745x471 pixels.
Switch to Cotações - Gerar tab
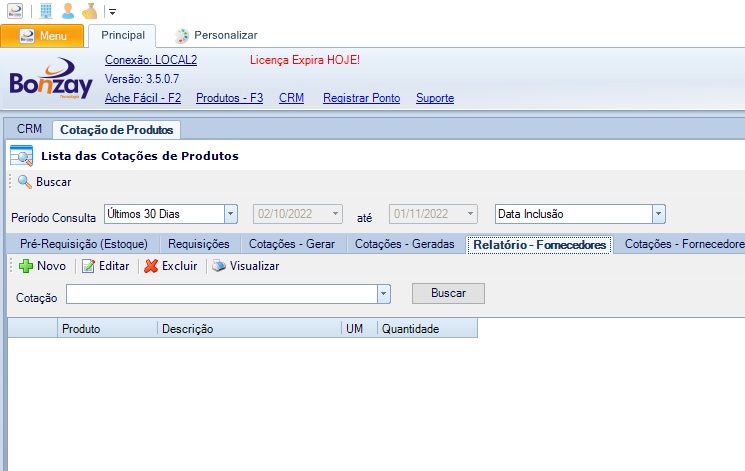coord(292,244)
